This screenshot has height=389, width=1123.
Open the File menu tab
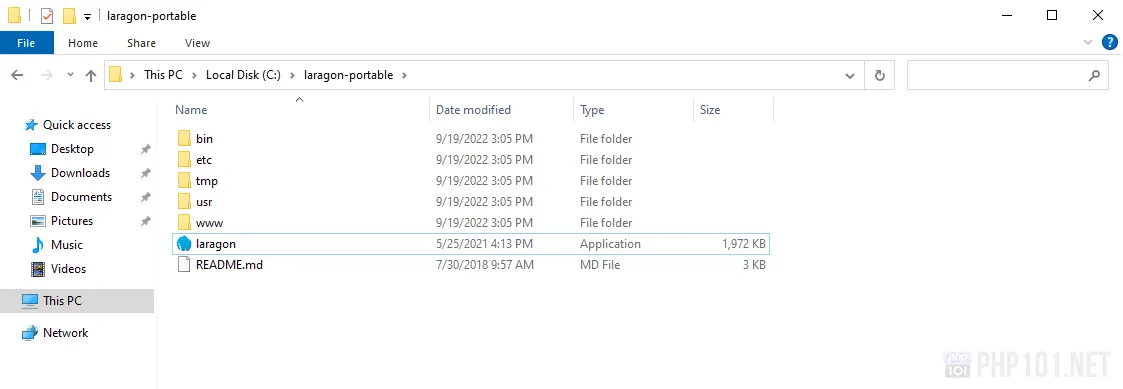(26, 43)
